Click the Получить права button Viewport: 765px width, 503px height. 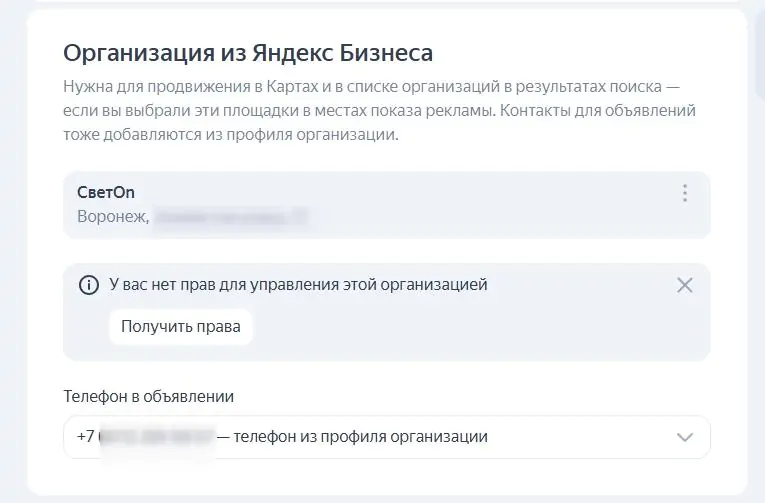point(181,326)
